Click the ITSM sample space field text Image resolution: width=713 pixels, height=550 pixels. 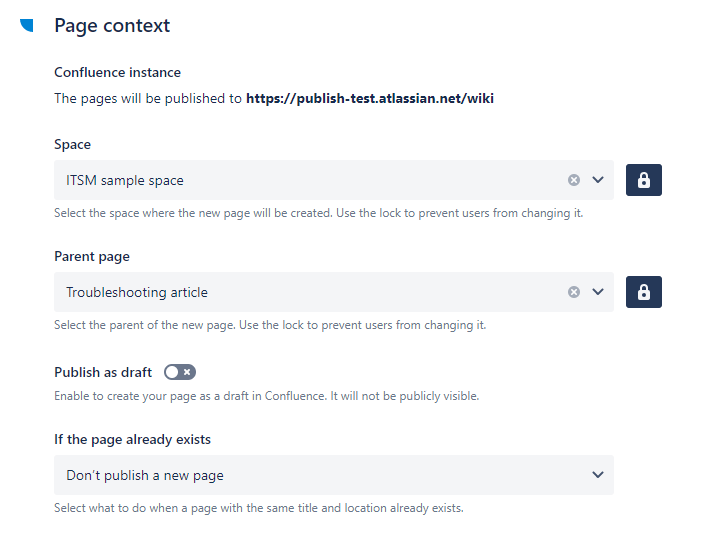[125, 180]
